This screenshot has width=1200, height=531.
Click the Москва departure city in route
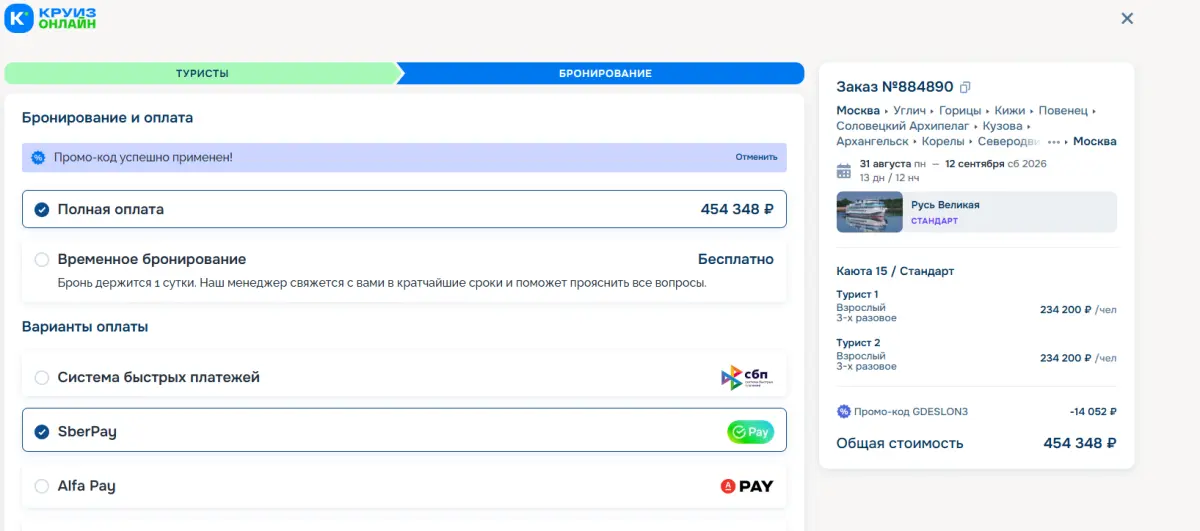[x=858, y=110]
